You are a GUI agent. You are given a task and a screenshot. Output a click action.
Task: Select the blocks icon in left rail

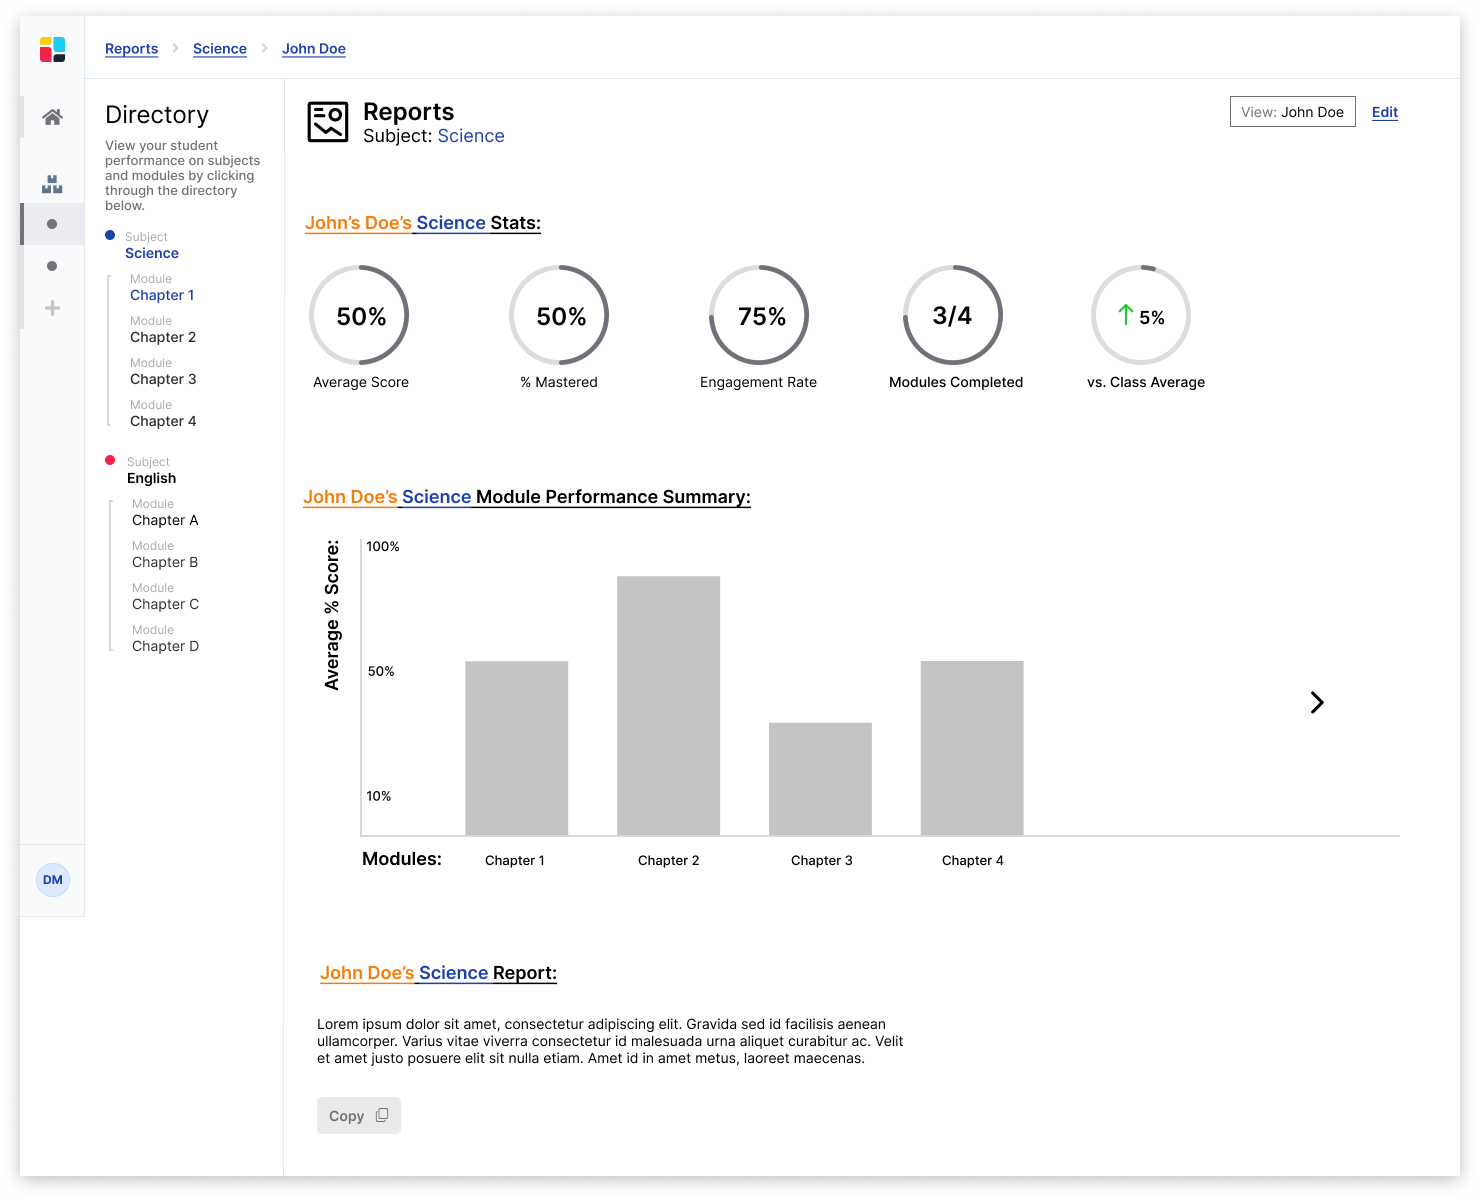click(52, 184)
